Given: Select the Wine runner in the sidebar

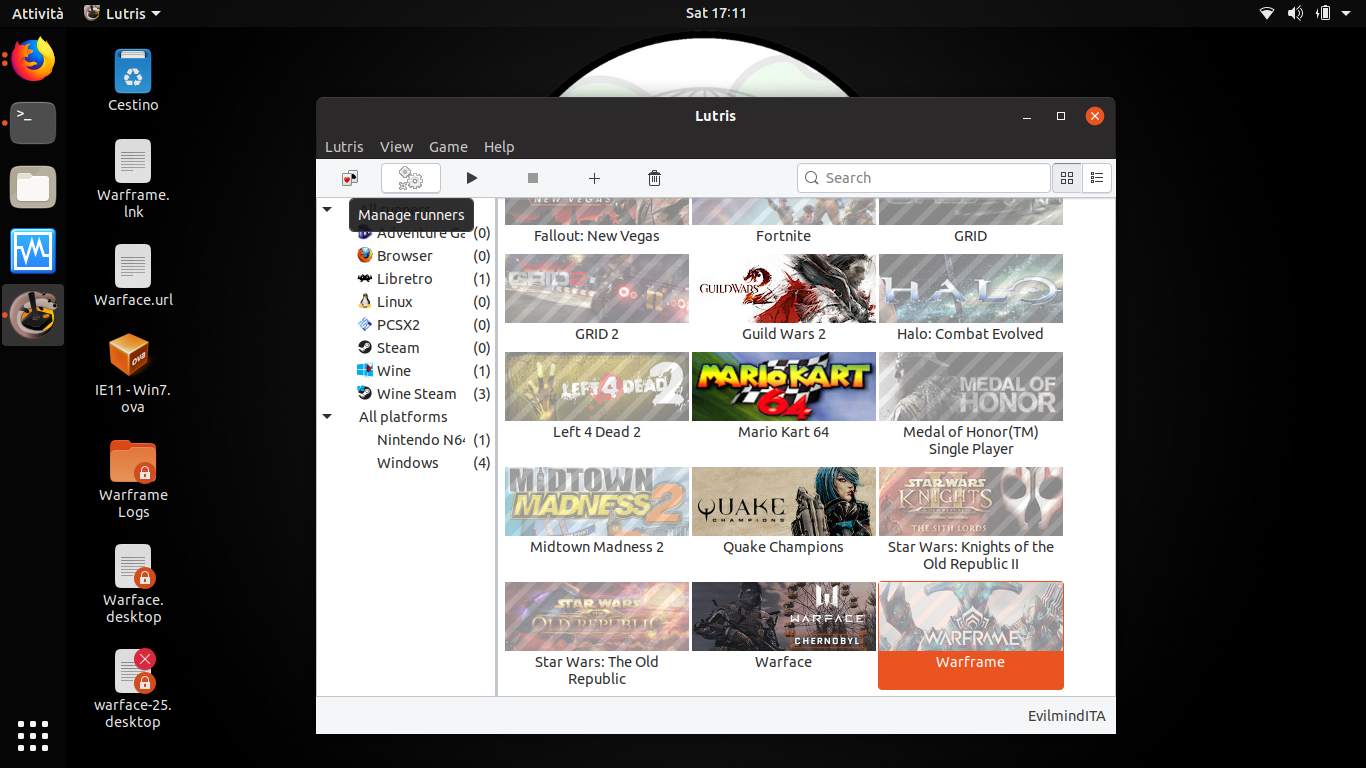Looking at the screenshot, I should [x=394, y=370].
